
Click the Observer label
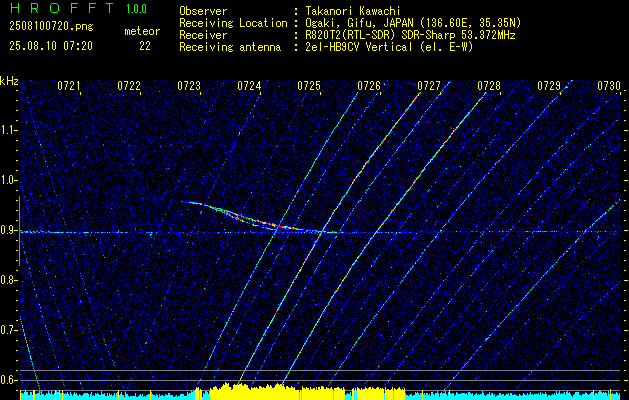203,11
